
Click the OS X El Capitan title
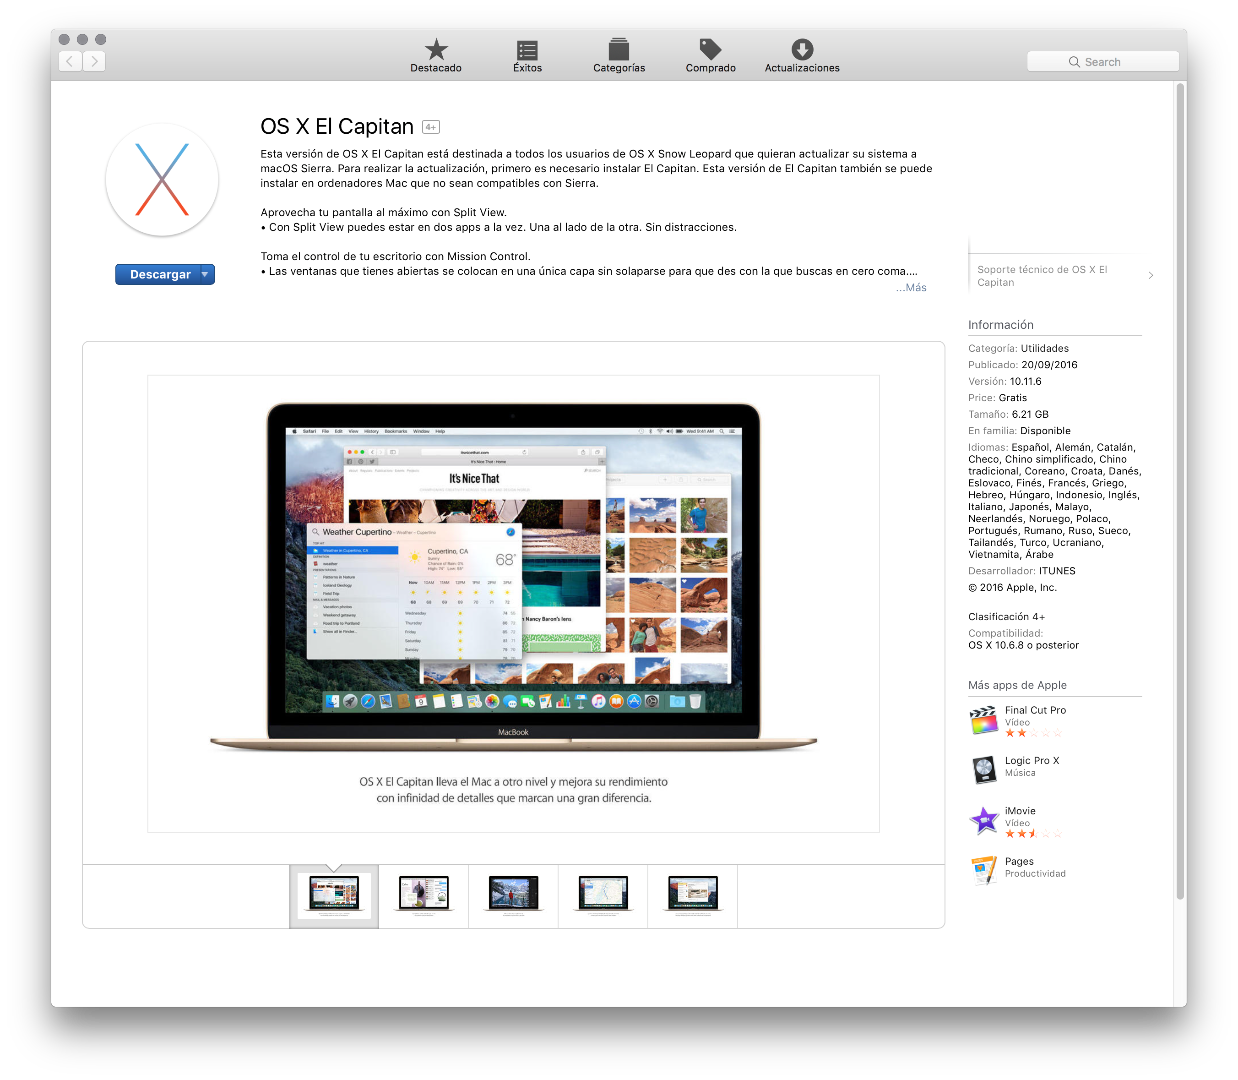(x=337, y=127)
